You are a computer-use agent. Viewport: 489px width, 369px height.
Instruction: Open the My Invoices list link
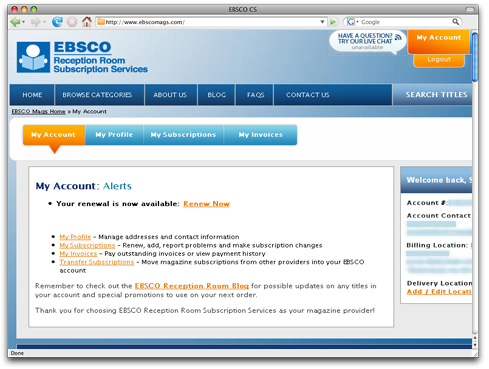pos(78,254)
